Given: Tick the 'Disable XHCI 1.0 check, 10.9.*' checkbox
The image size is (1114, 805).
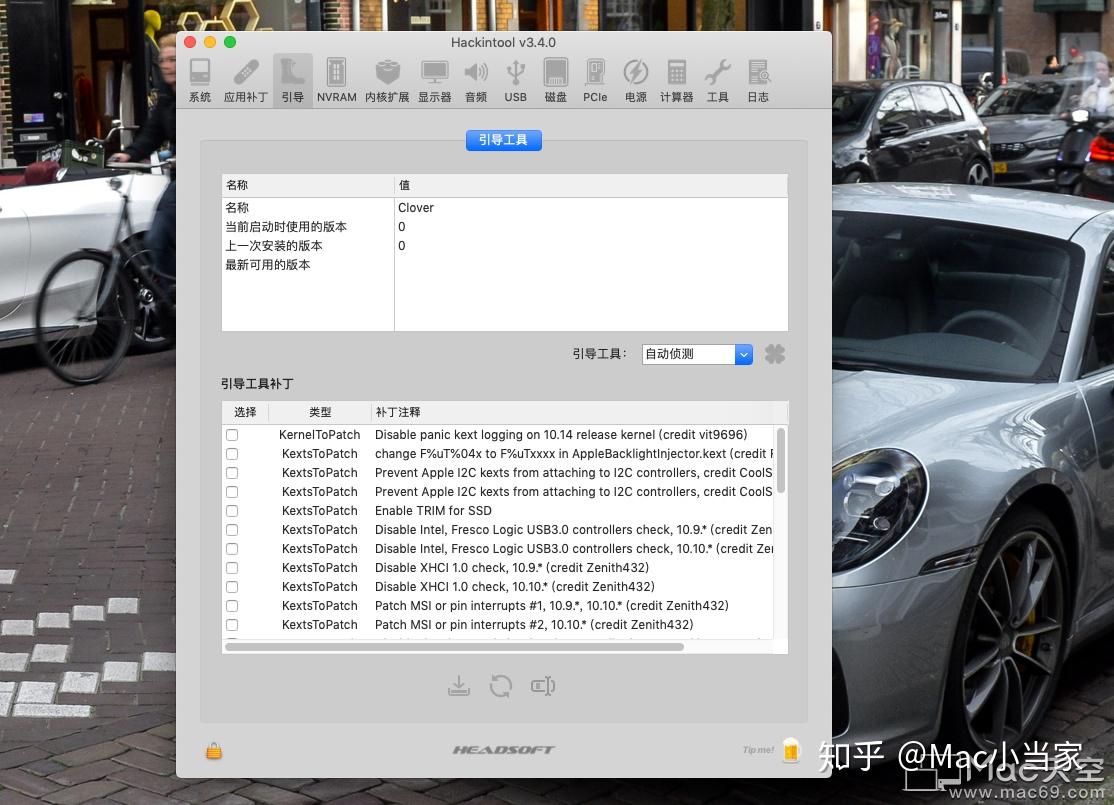Looking at the screenshot, I should (232, 567).
